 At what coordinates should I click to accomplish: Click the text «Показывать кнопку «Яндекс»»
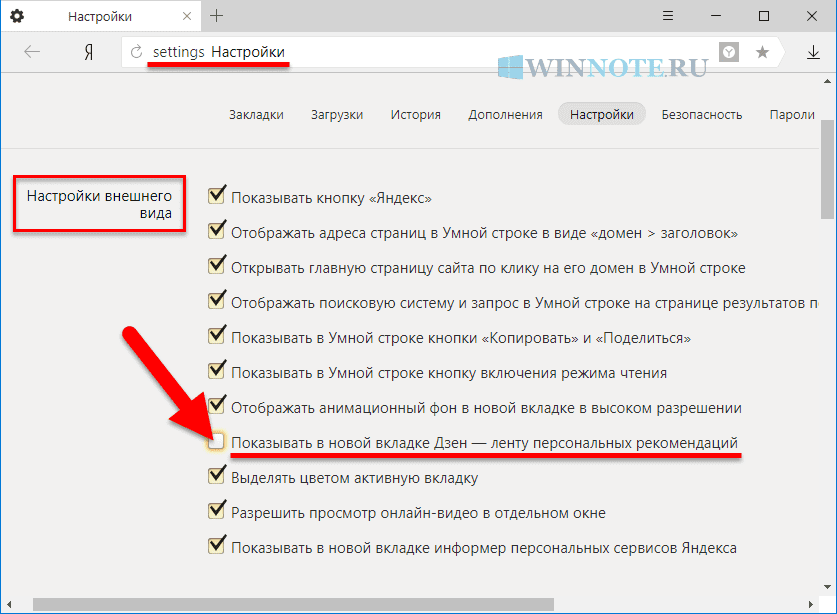pyautogui.click(x=331, y=198)
